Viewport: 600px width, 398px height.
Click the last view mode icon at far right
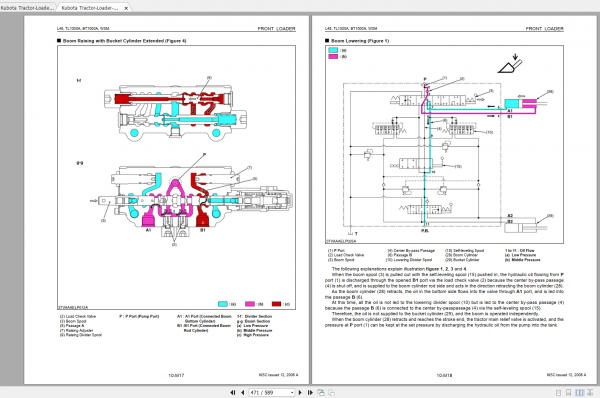(591, 393)
